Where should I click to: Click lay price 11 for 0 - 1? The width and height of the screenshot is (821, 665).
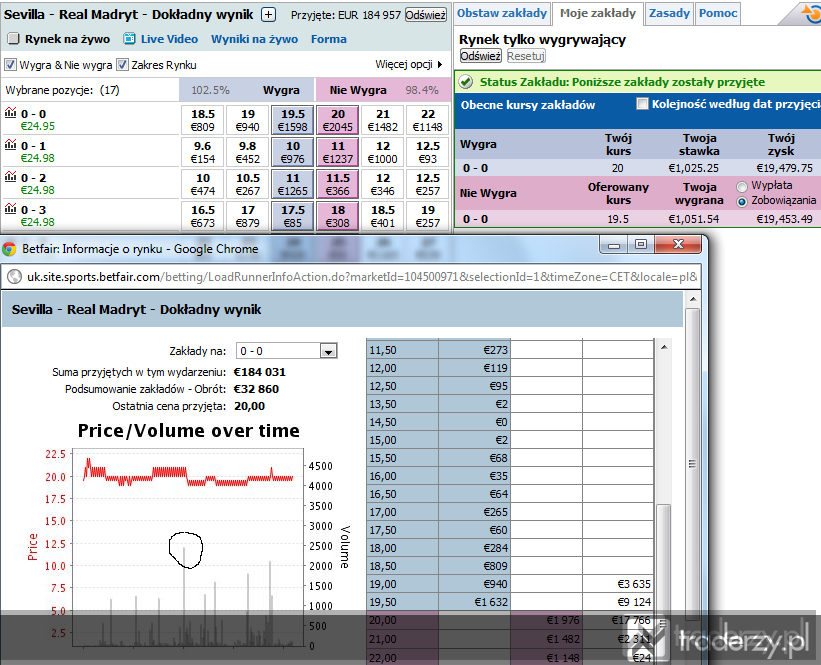point(338,152)
